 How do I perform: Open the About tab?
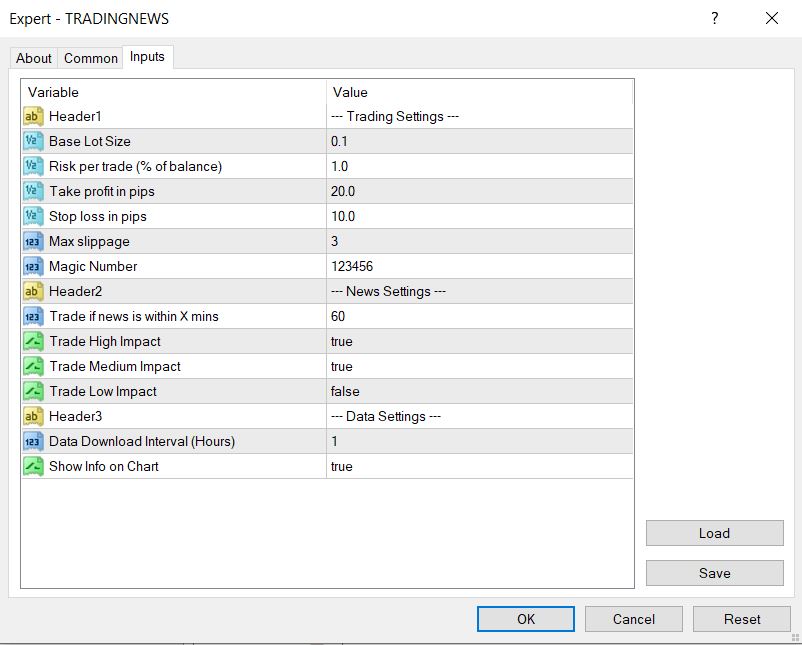[x=33, y=58]
